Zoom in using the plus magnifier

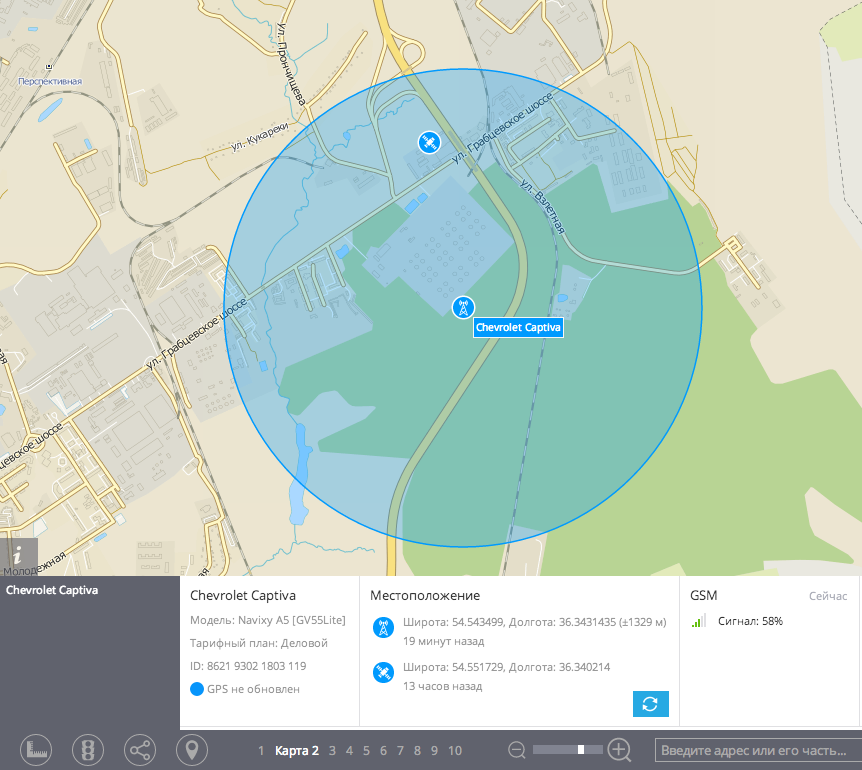tap(619, 750)
